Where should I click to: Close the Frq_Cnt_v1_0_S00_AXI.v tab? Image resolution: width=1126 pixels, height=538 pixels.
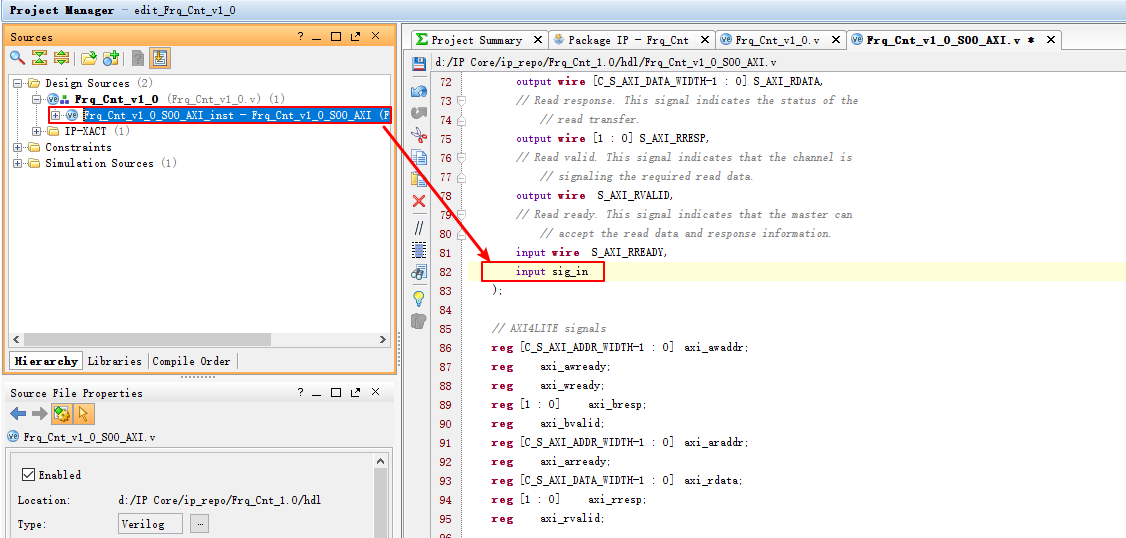pyautogui.click(x=1051, y=40)
